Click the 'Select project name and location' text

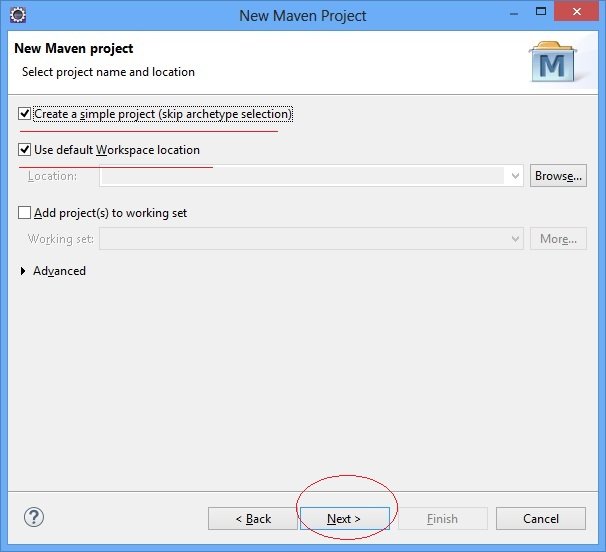(108, 72)
